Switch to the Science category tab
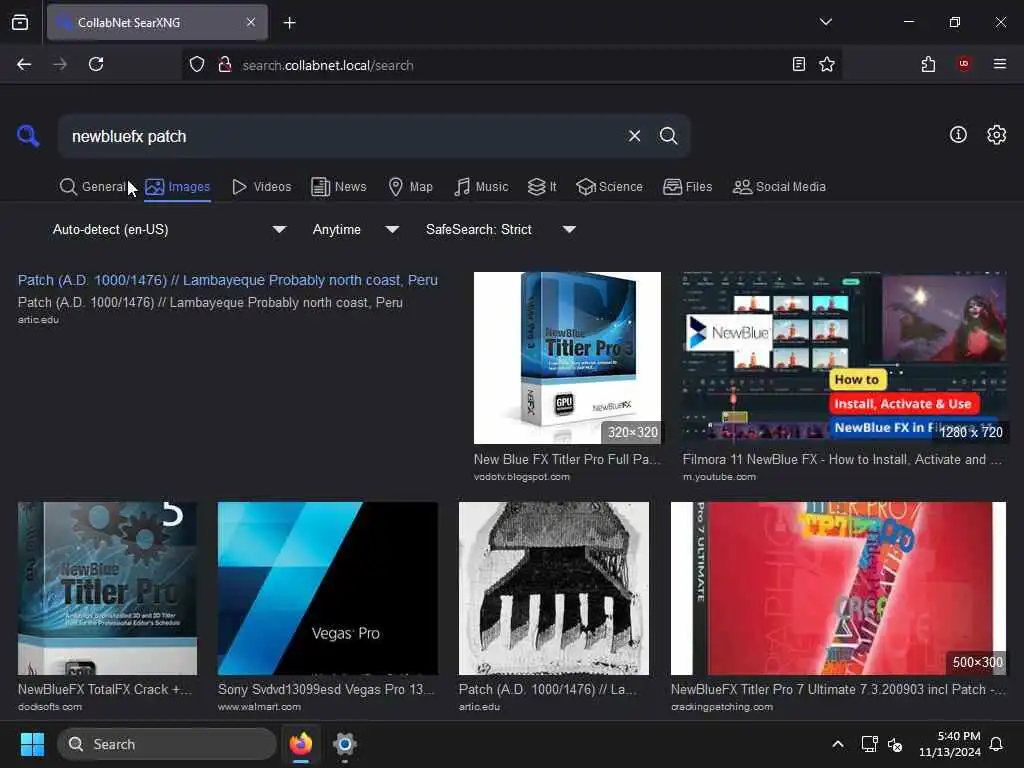 [x=609, y=187]
